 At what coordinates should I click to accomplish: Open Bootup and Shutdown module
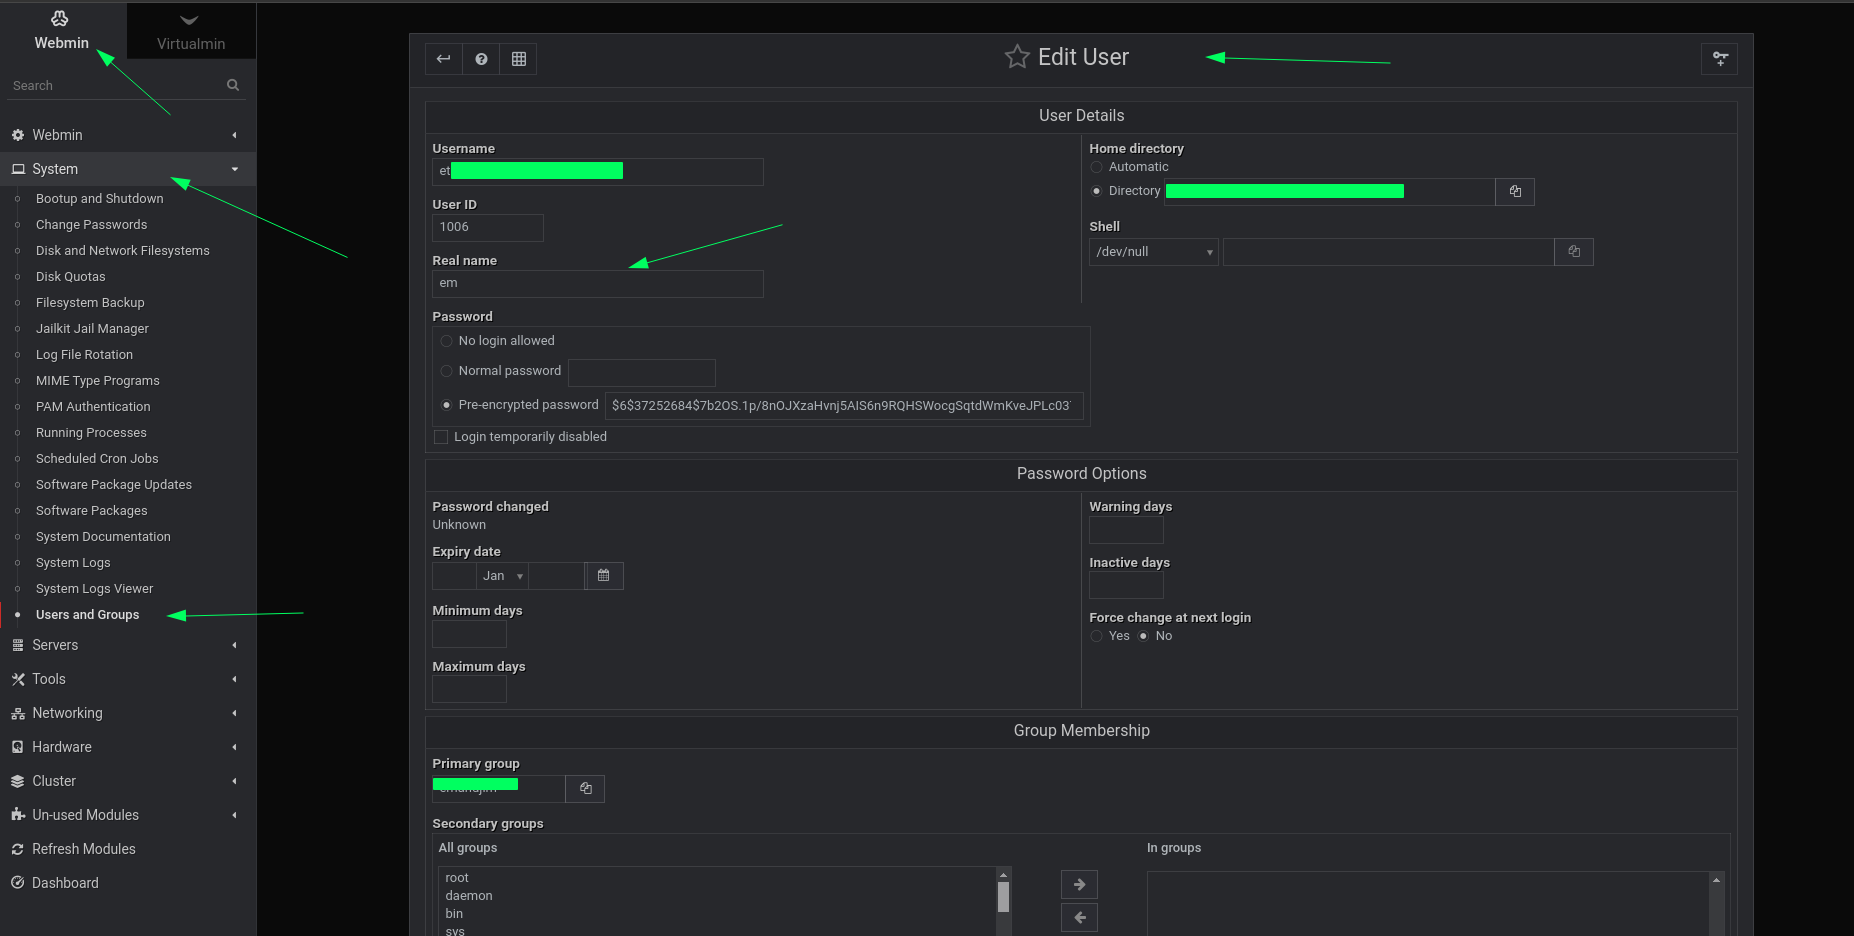tap(99, 199)
